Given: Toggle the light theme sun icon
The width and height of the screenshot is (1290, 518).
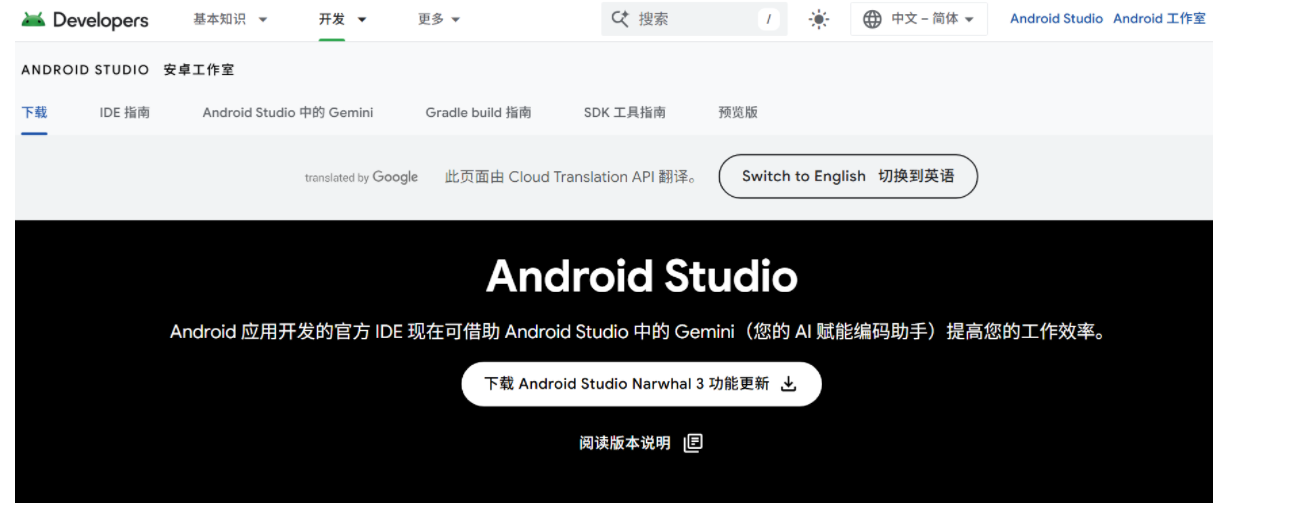Looking at the screenshot, I should click(x=819, y=19).
